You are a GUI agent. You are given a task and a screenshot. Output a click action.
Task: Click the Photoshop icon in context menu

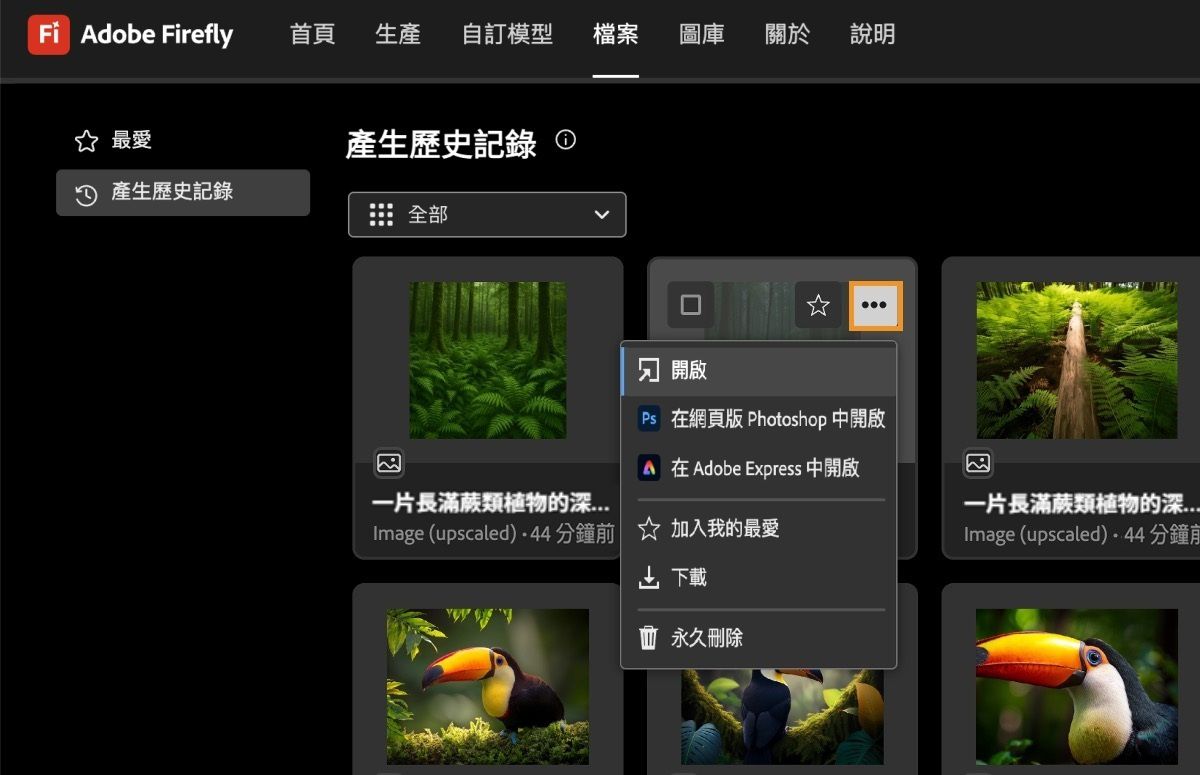tap(649, 419)
